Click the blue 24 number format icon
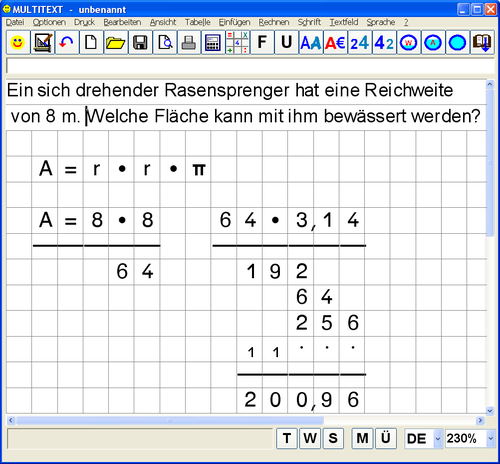The width and height of the screenshot is (500, 464). click(360, 42)
